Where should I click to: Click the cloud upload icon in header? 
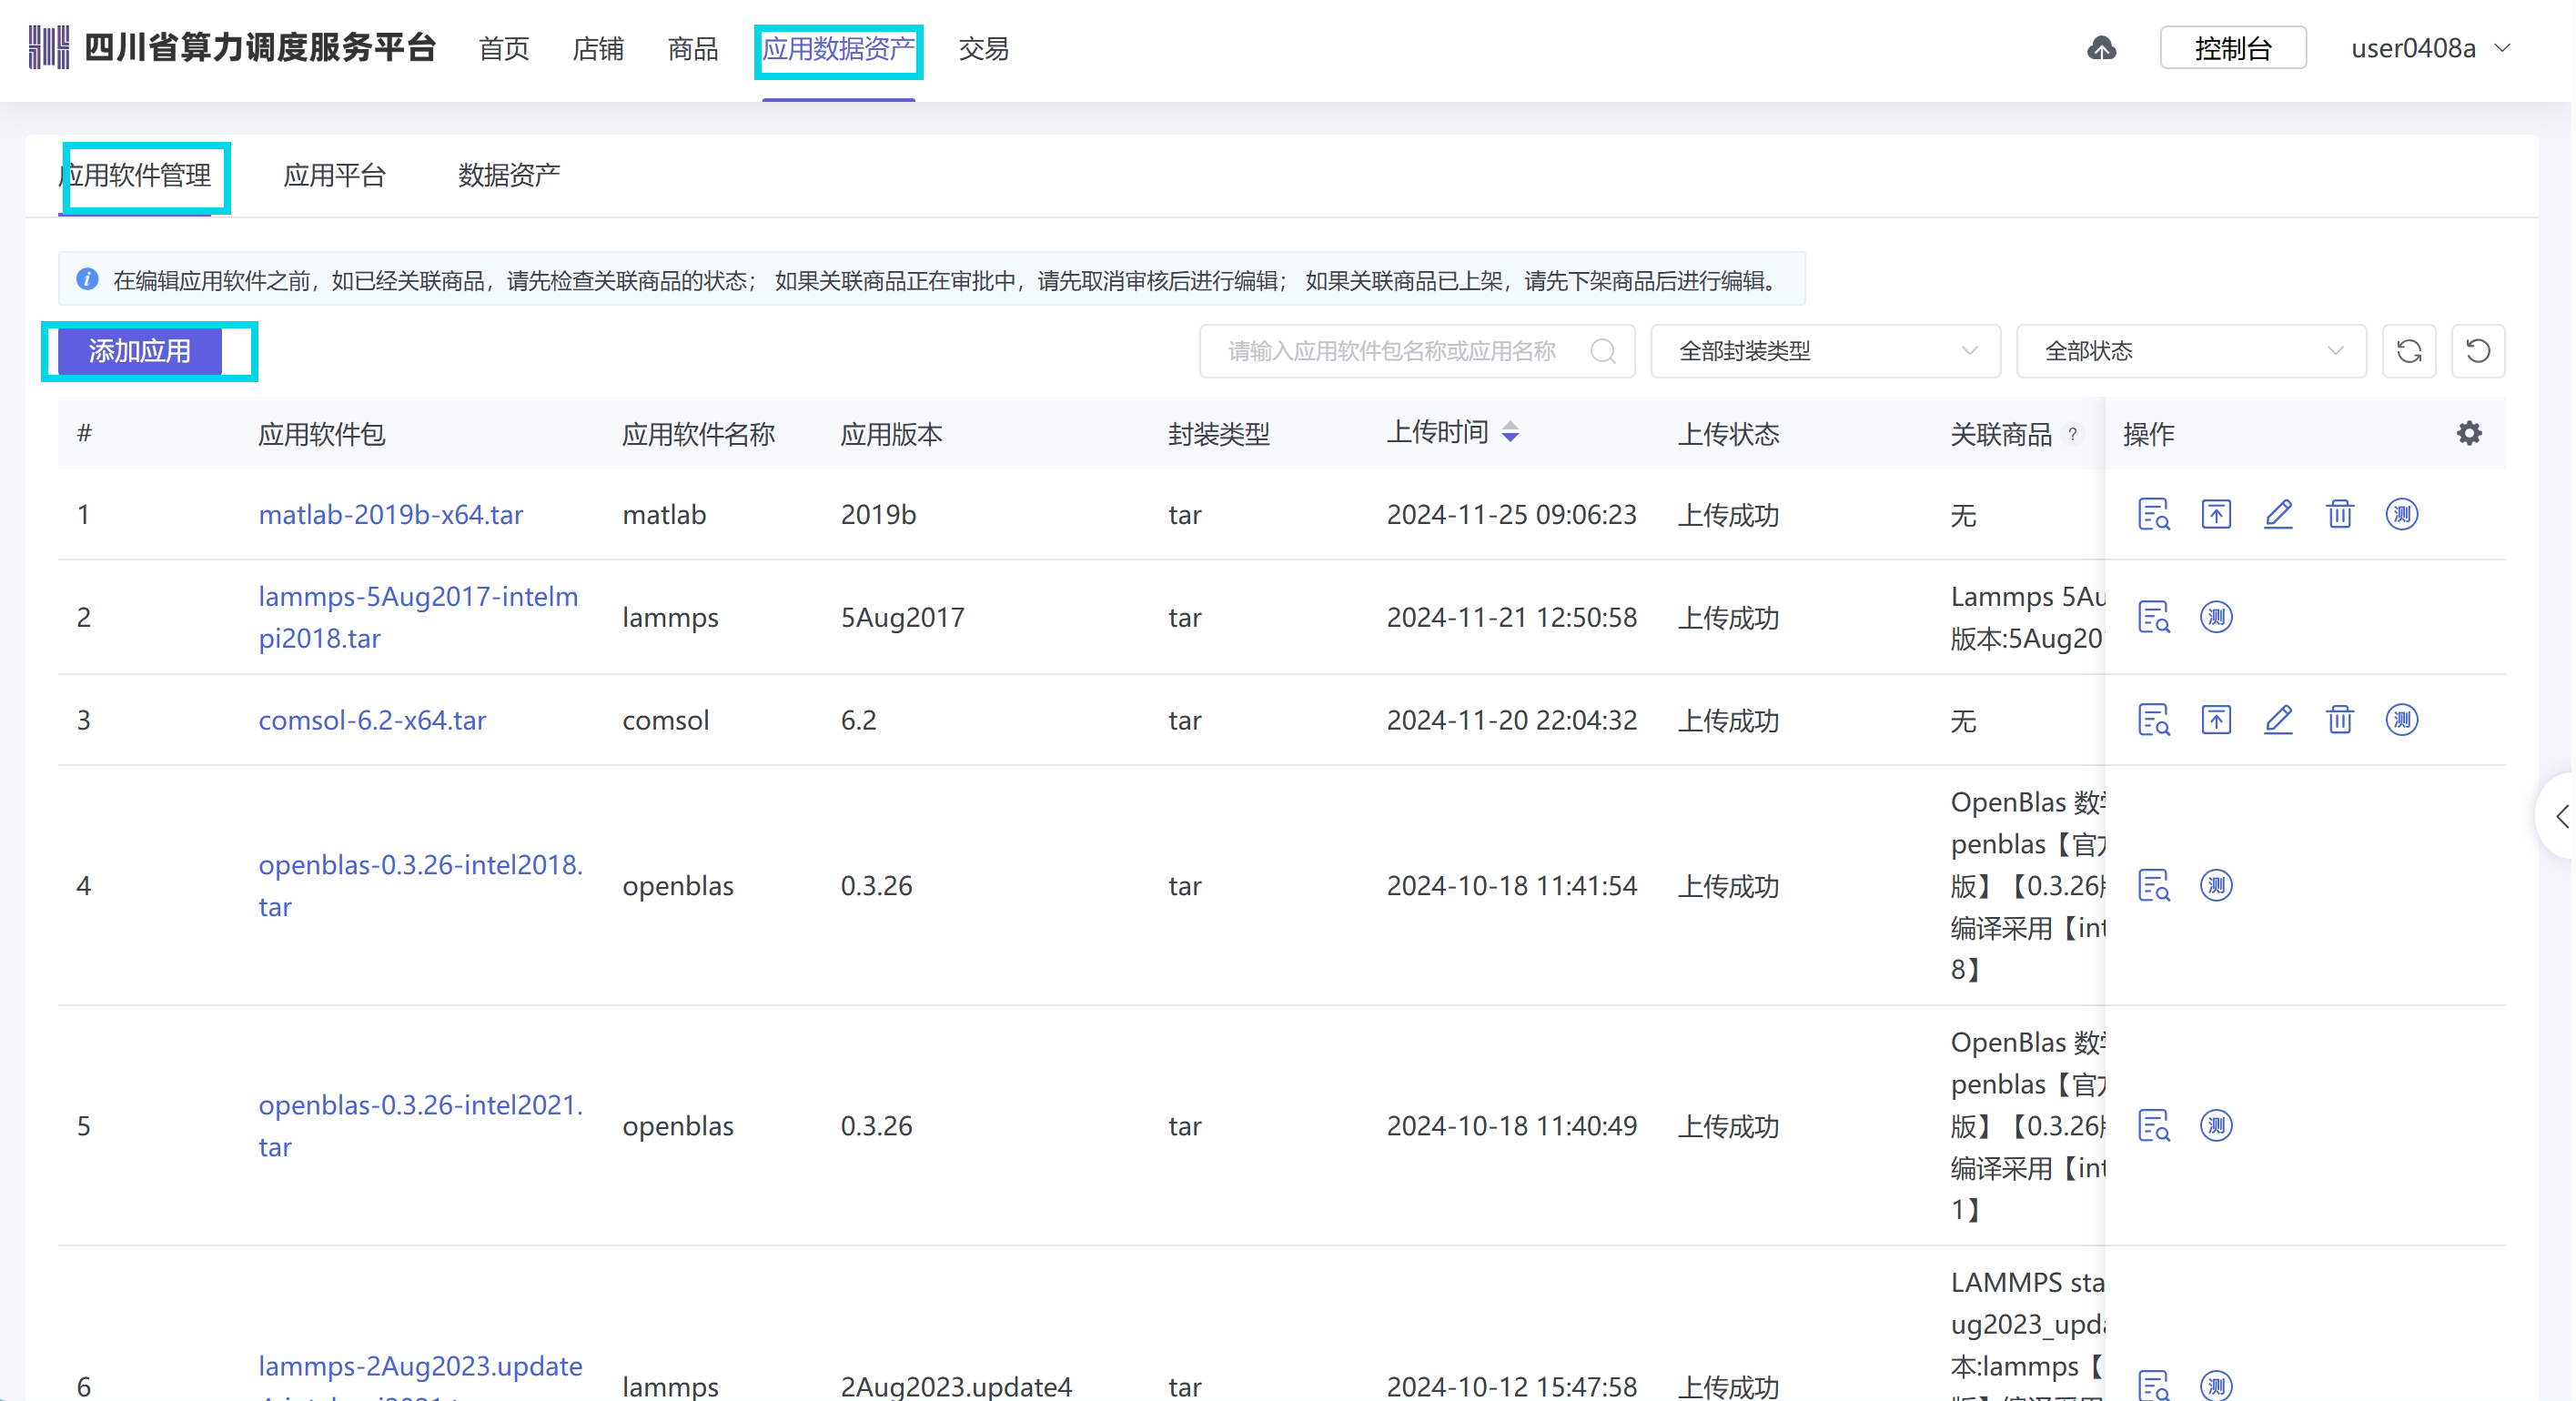[x=2101, y=48]
